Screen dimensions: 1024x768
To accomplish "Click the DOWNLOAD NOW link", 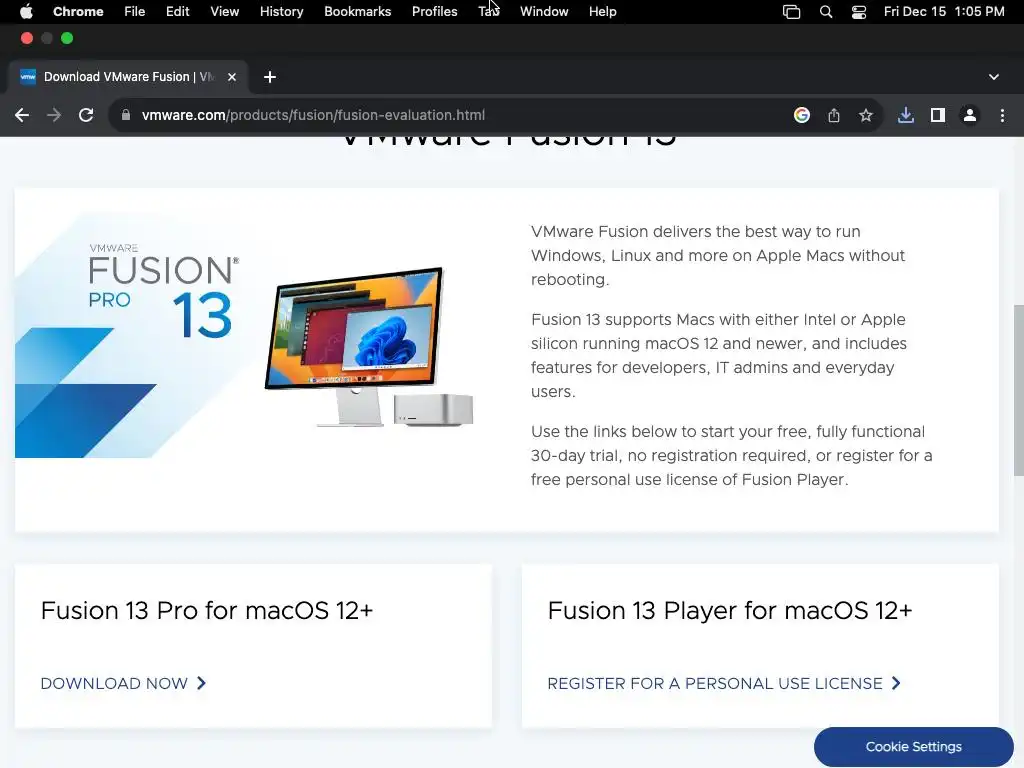I will tap(123, 683).
